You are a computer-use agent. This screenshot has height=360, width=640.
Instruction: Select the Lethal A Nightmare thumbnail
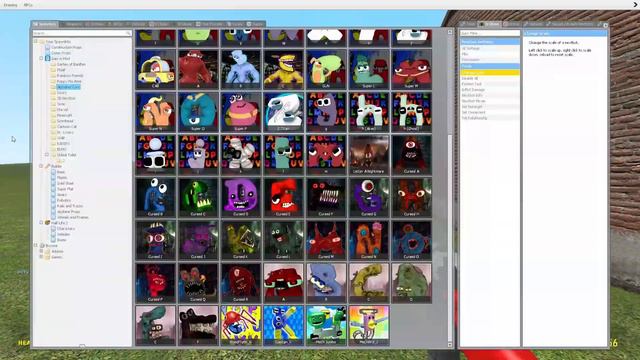[x=369, y=155]
